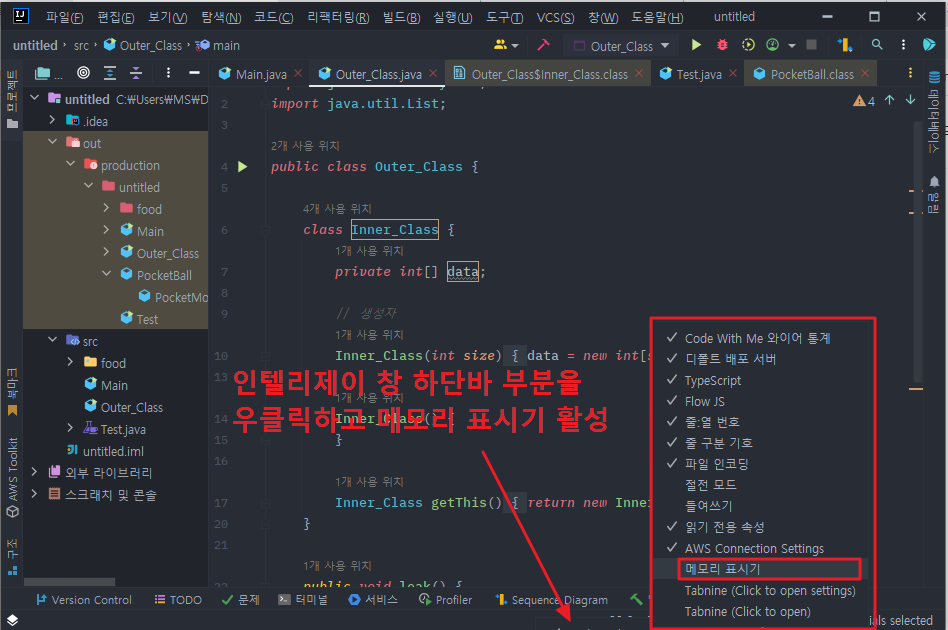Start a Debug session with the bug icon
This screenshot has width=948, height=630.
click(x=722, y=45)
